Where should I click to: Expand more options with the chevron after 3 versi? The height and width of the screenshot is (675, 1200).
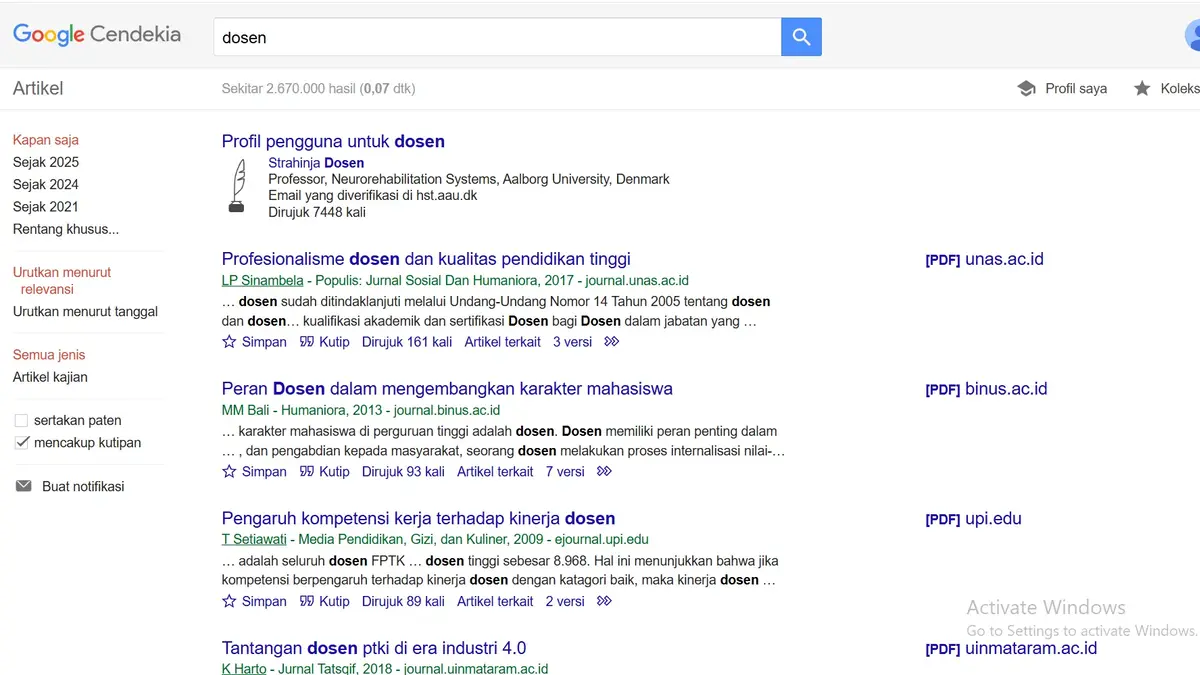coord(611,341)
